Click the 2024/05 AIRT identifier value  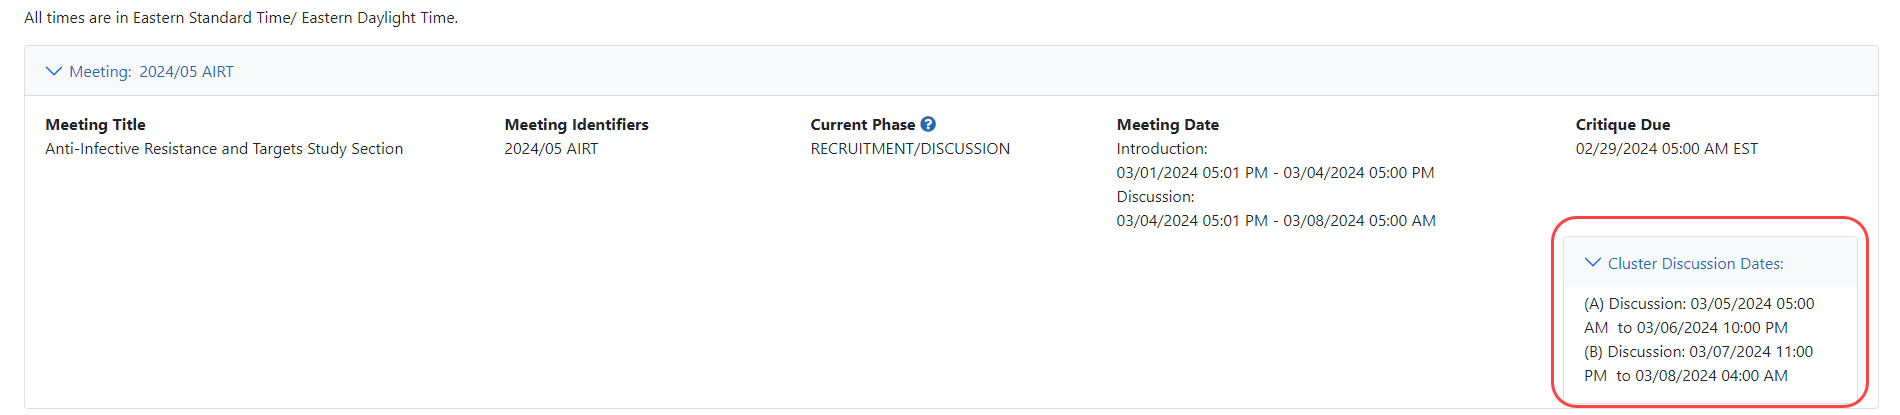(551, 149)
